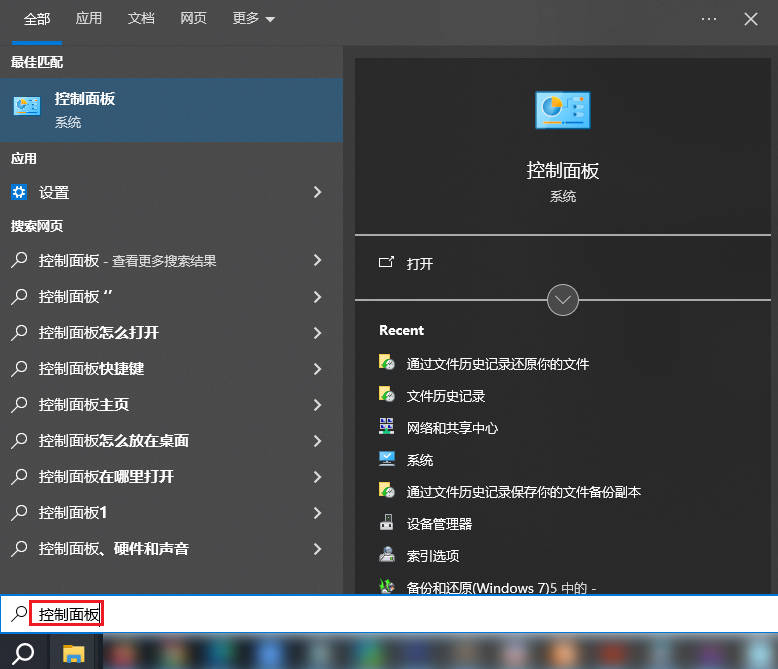Expand arrow for 控制面板主页

318,405
